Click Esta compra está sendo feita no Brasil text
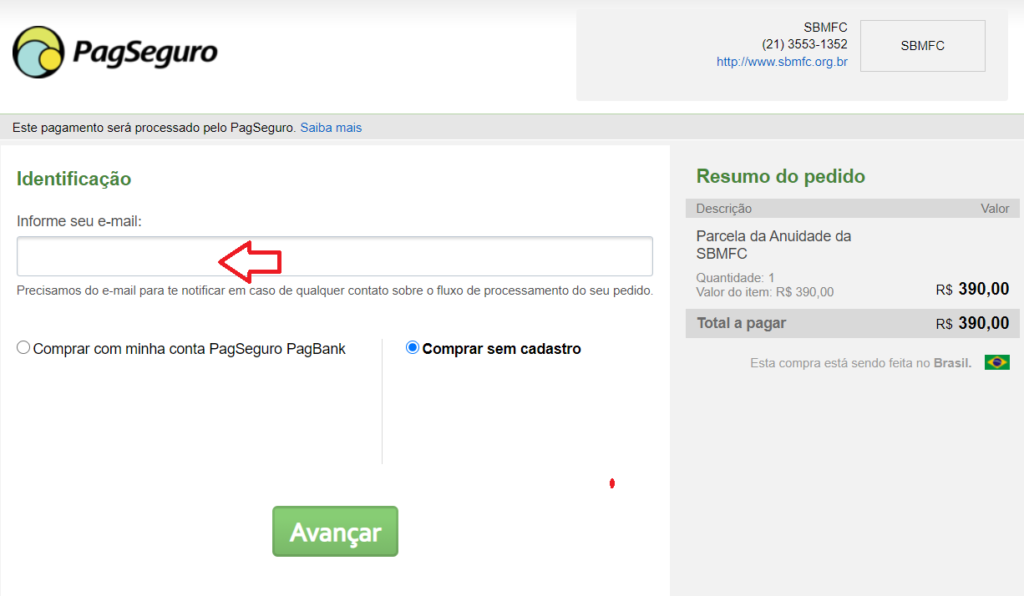 tap(860, 363)
